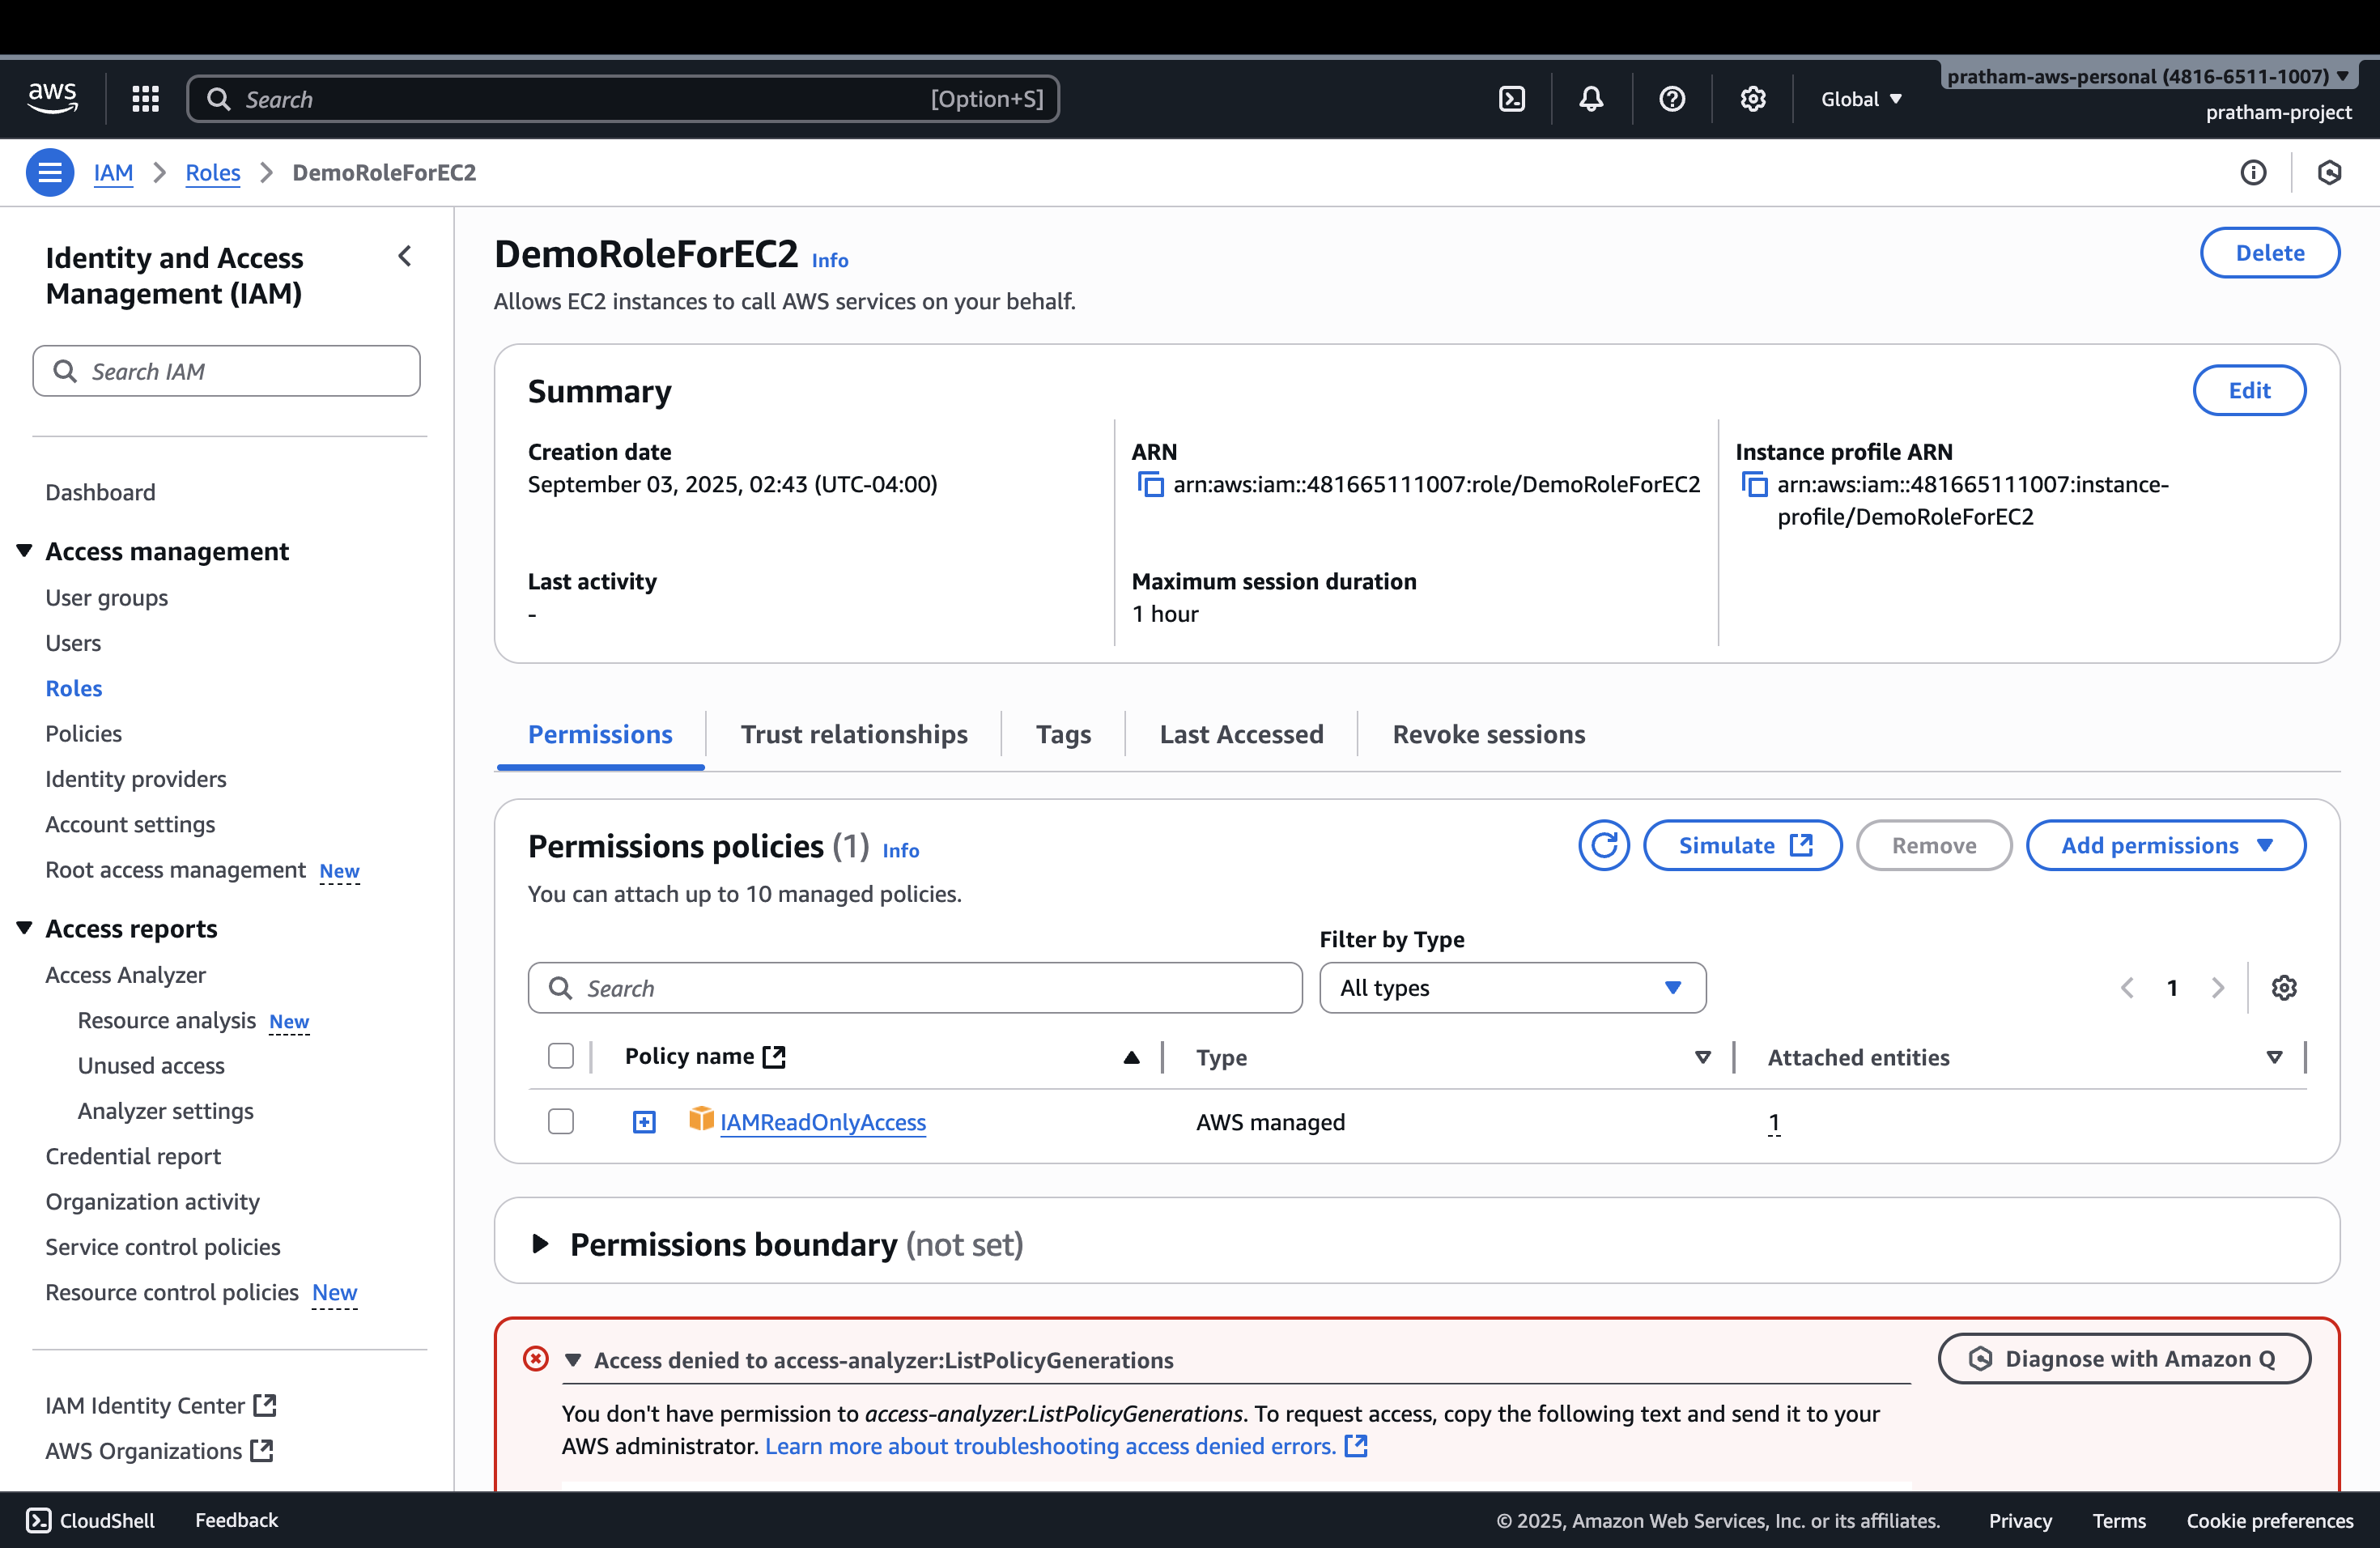Copy the Instance profile ARN with its copy icon
2380x1548 pixels.
tap(1754, 485)
